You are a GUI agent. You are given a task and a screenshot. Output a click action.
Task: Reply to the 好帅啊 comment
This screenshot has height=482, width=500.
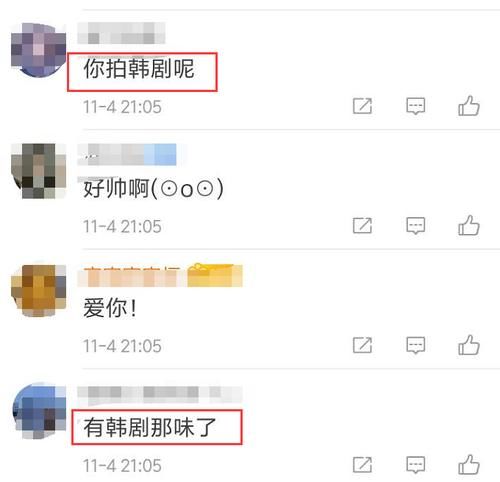pos(416,226)
